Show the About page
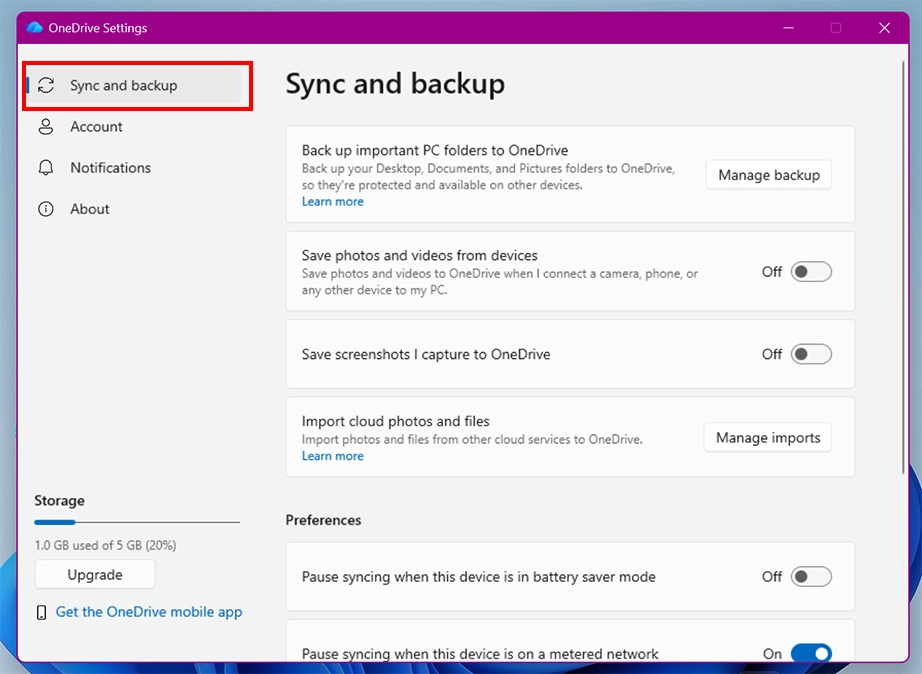Screen dimensions: 922x674 (135, 209)
